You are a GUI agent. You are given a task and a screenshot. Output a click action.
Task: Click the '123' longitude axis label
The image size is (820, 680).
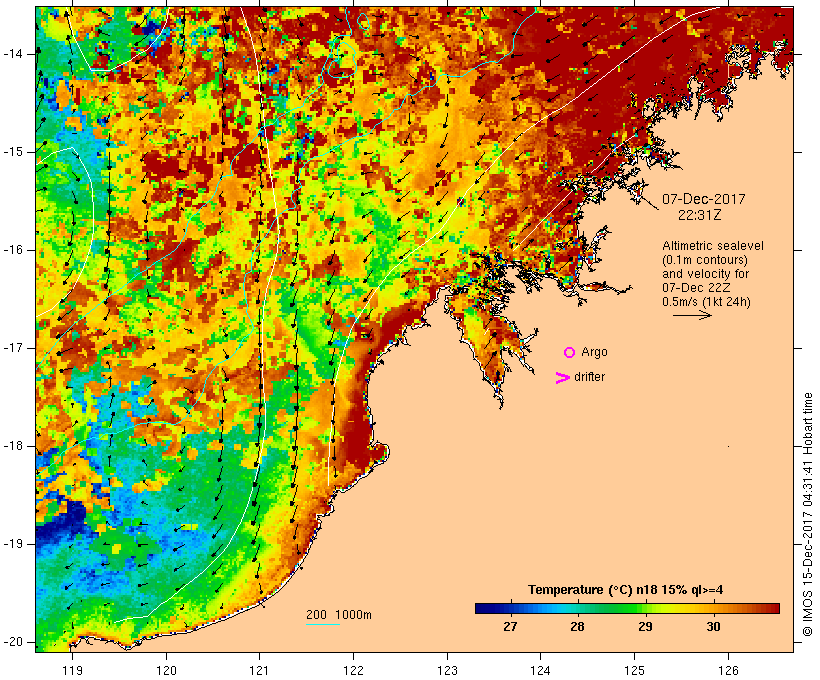447,670
